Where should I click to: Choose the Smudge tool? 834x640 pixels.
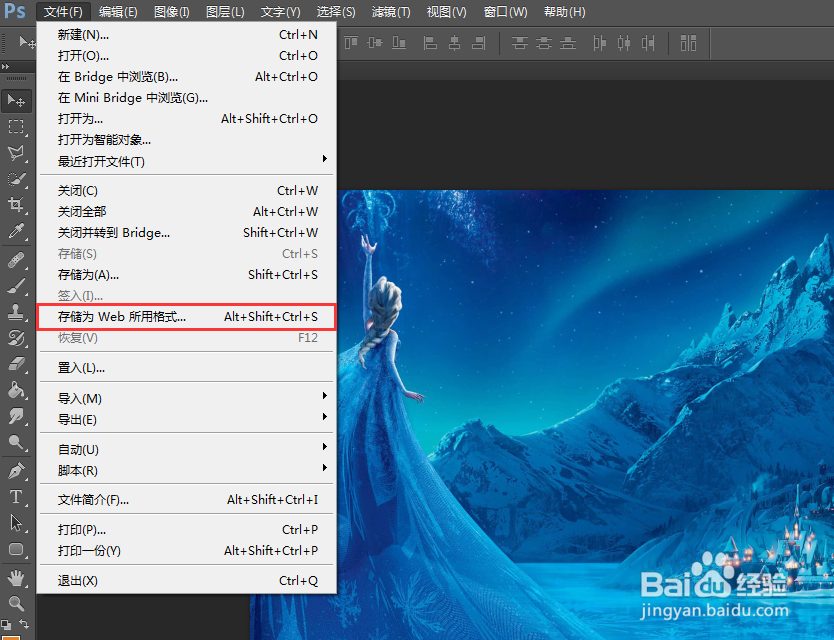[16, 417]
